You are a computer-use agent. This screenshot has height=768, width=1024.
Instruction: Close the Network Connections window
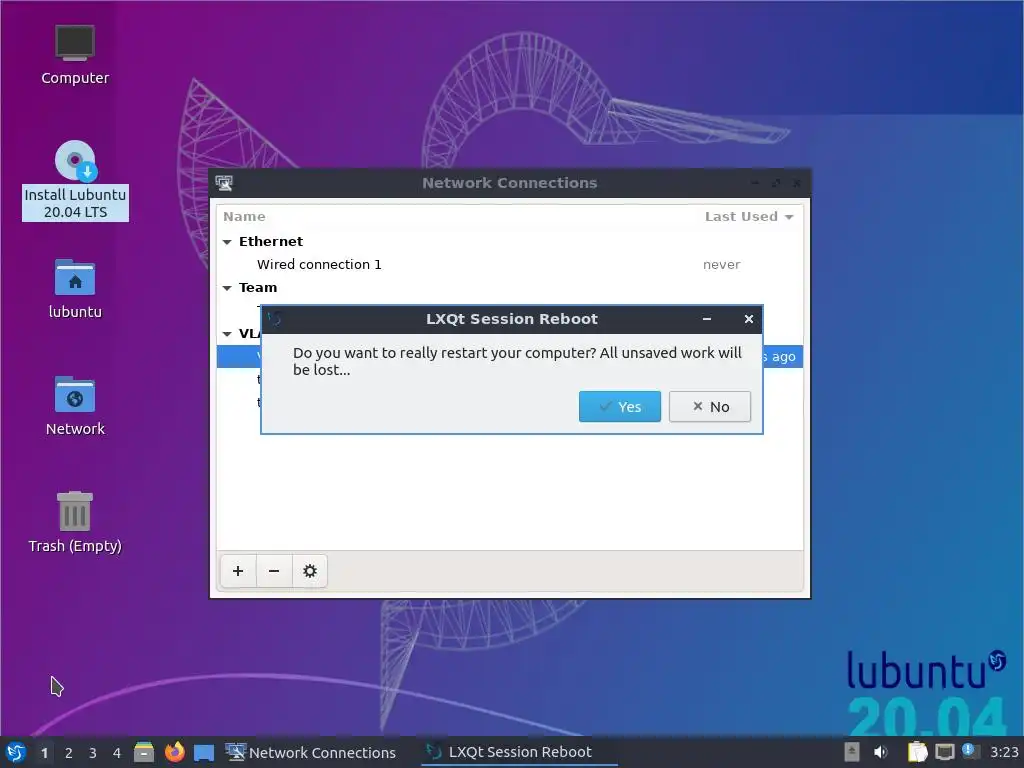797,184
